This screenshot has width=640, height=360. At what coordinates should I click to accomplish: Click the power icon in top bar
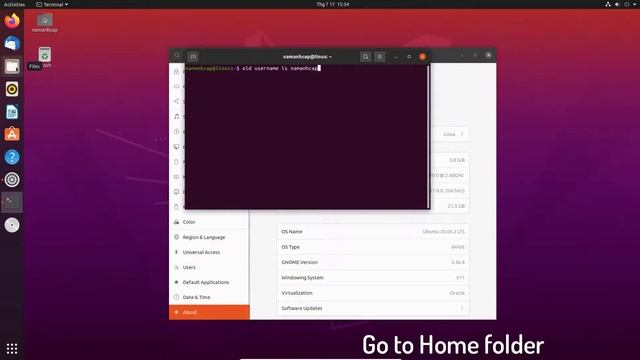pyautogui.click(x=627, y=4)
